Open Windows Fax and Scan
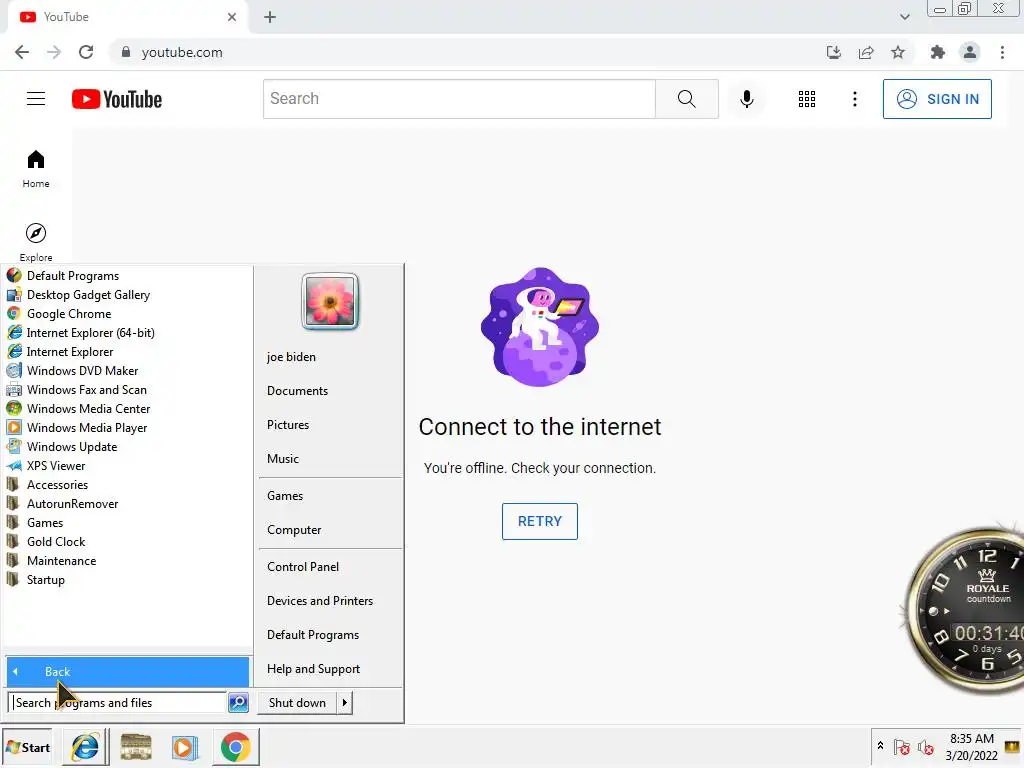1024x768 pixels. (x=87, y=389)
